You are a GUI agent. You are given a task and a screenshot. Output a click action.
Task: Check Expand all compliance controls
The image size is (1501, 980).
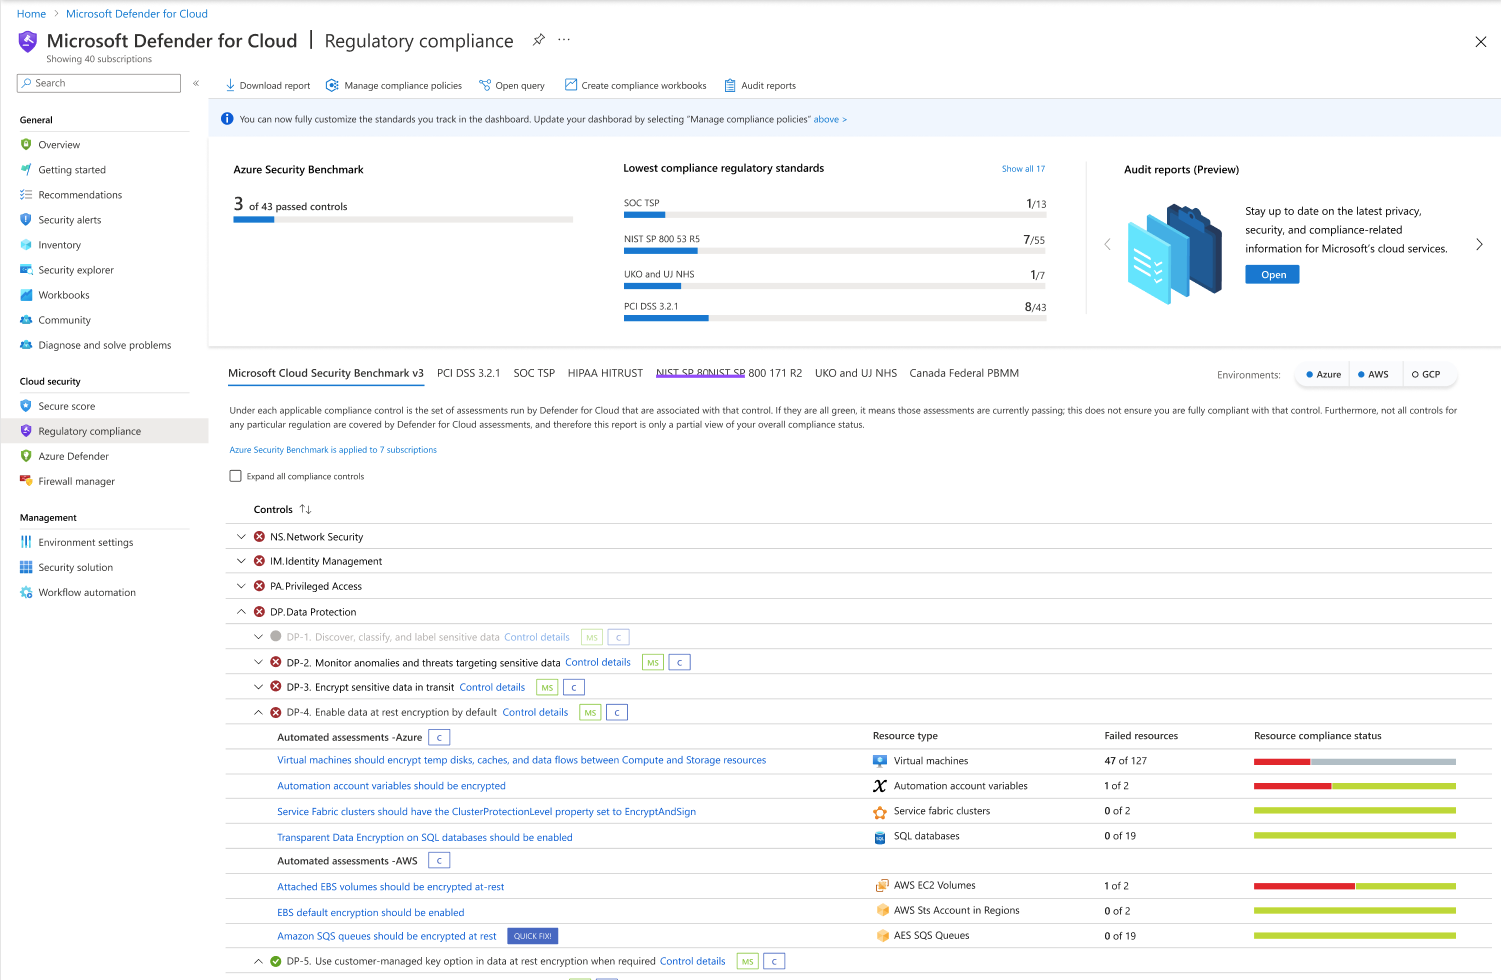(236, 476)
